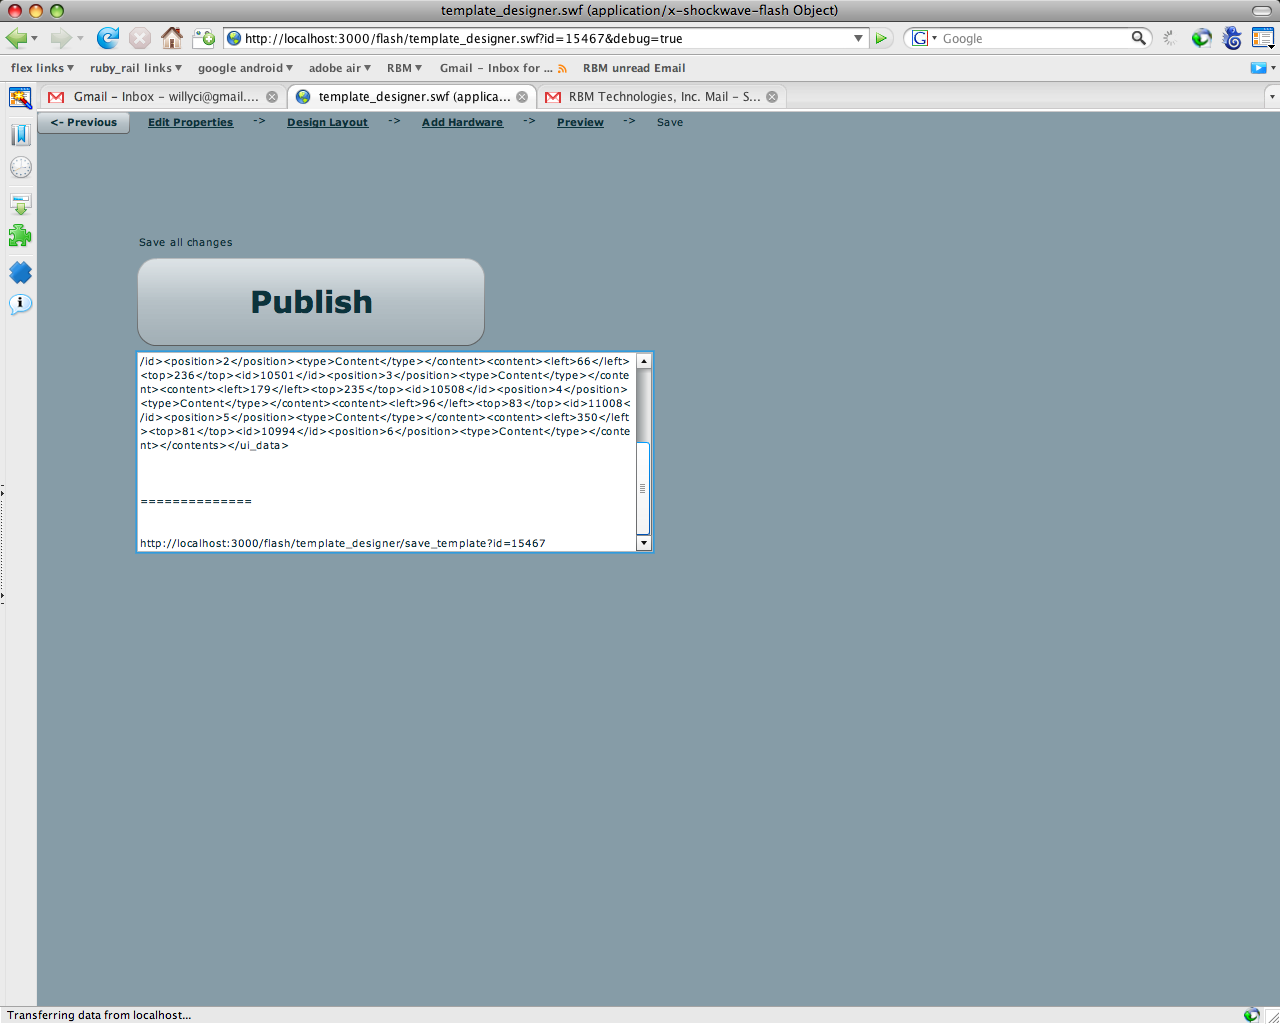The width and height of the screenshot is (1280, 1024).
Task: Select the Bookmarks icon in the left sidebar
Action: [x=20, y=134]
